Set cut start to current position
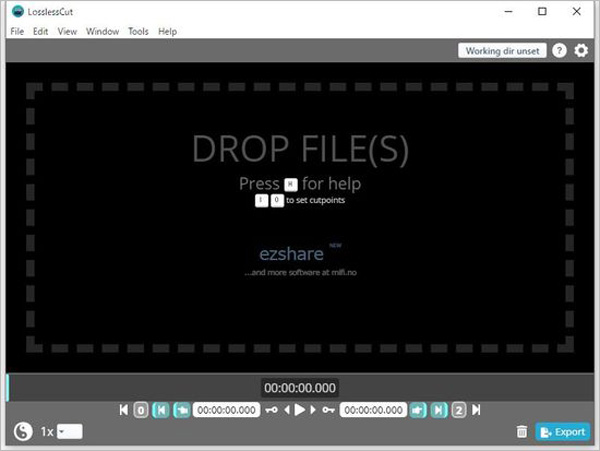The width and height of the screenshot is (600, 451). pyautogui.click(x=182, y=410)
